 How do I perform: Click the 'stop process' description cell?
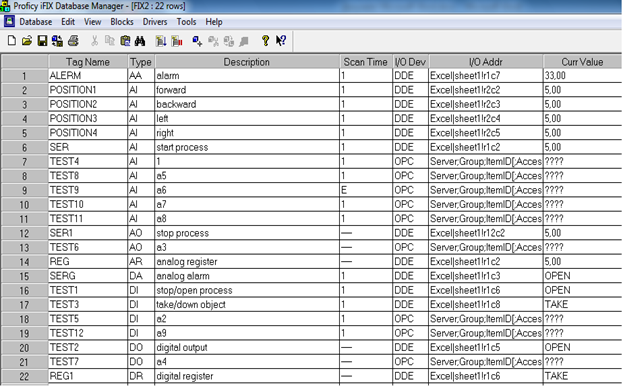(x=247, y=233)
